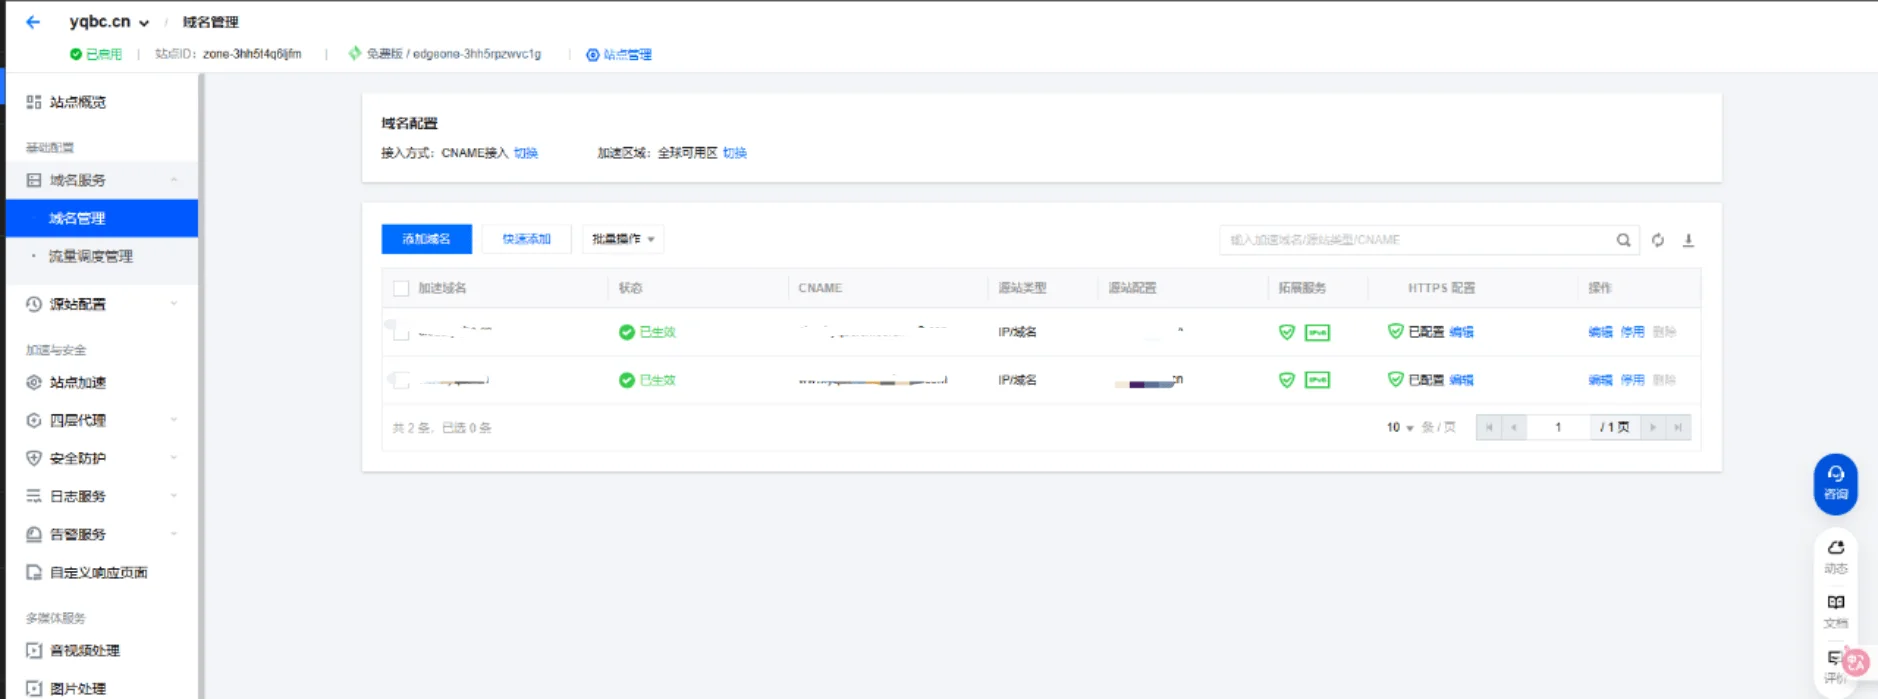Click the 添加域名 button
The image size is (1878, 699).
coord(426,239)
